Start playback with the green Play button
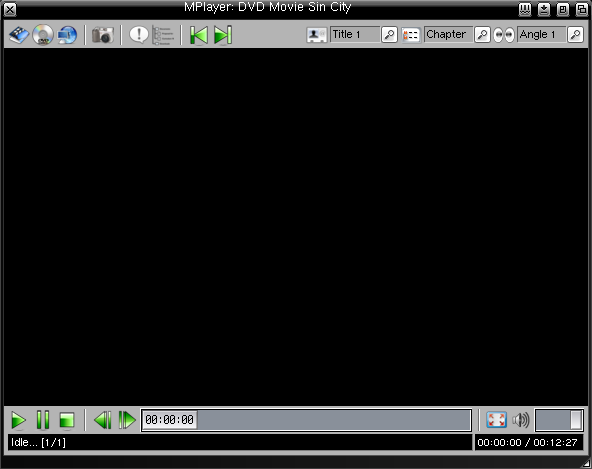The width and height of the screenshot is (592, 469). pyautogui.click(x=18, y=420)
